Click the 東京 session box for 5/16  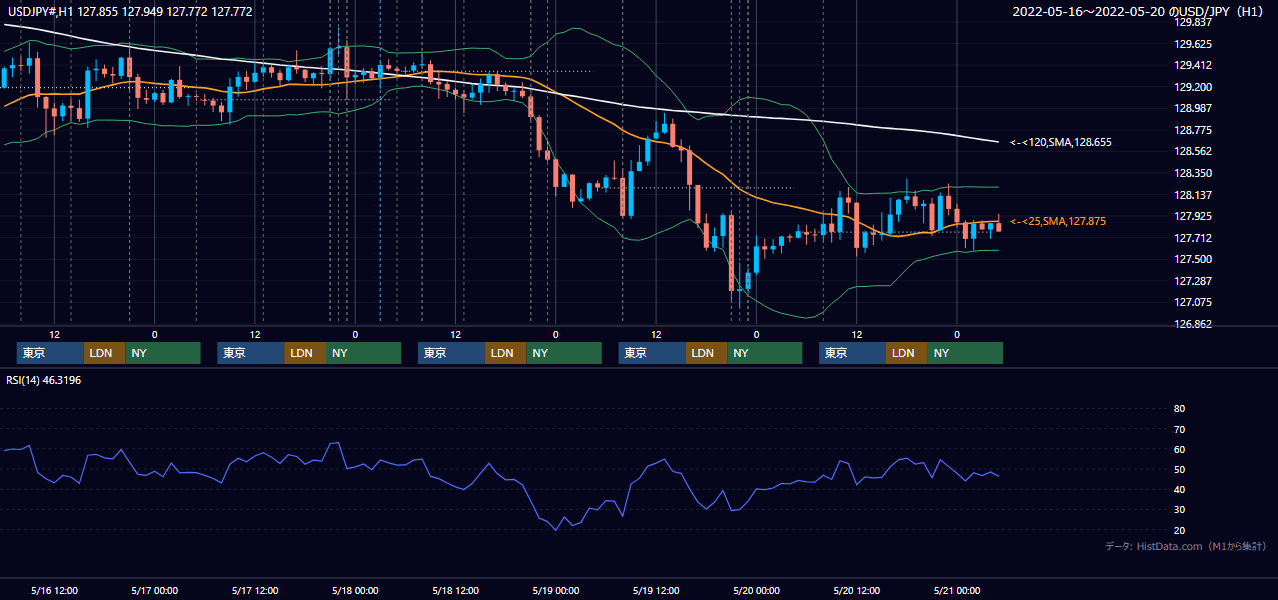(x=51, y=353)
